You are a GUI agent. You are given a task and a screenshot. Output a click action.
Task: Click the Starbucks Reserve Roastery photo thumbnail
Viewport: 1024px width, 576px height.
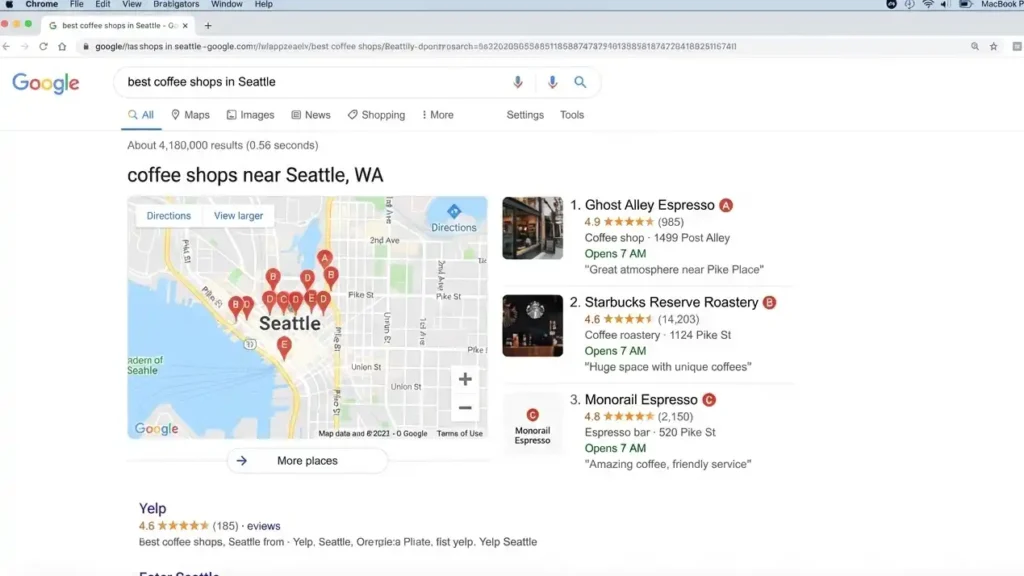(532, 325)
